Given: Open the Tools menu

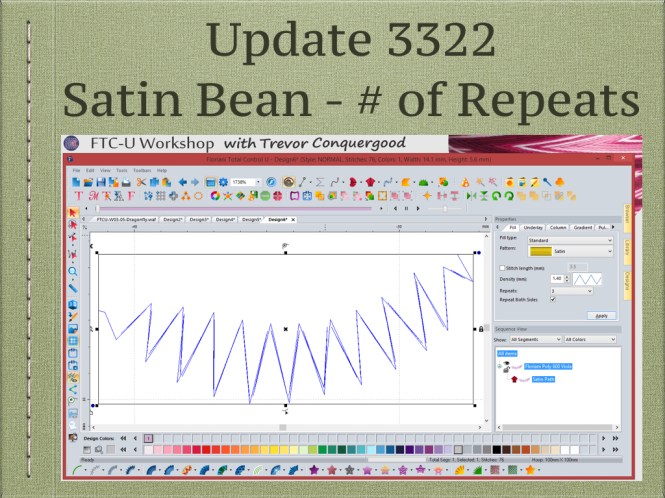Looking at the screenshot, I should pos(121,171).
